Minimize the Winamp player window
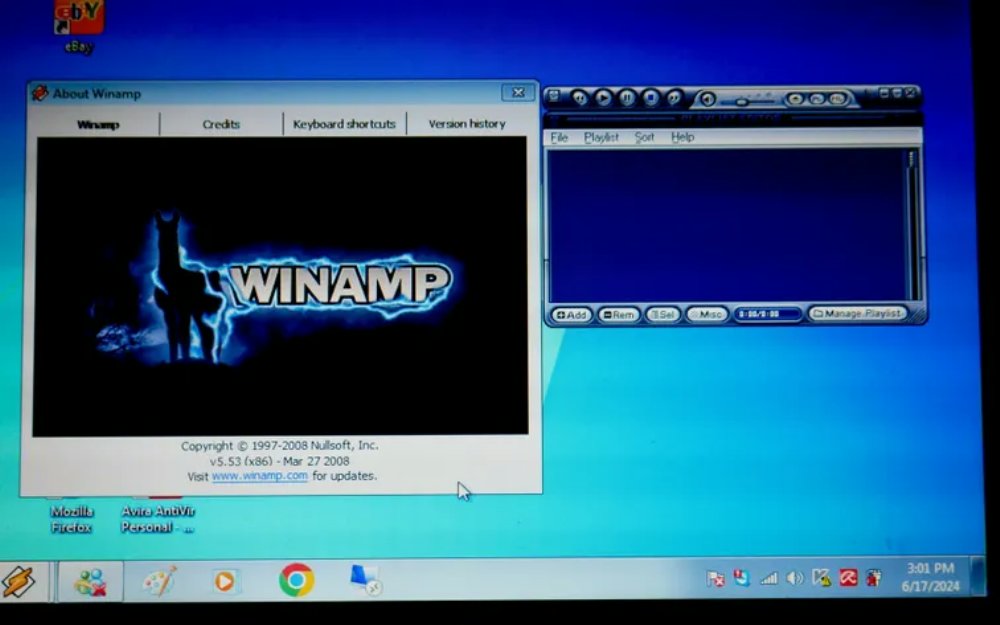The height and width of the screenshot is (625, 1000). tap(884, 93)
